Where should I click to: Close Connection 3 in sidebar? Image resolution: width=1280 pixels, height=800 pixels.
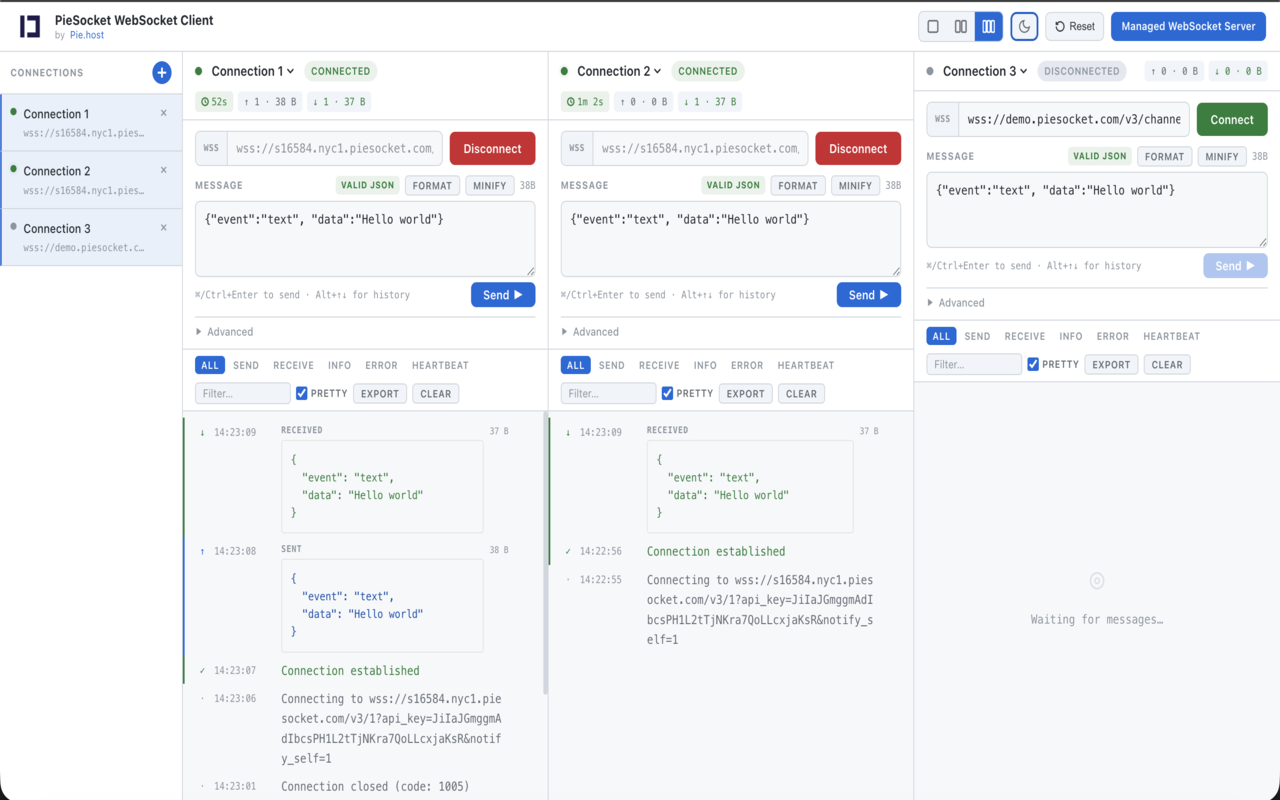[164, 227]
